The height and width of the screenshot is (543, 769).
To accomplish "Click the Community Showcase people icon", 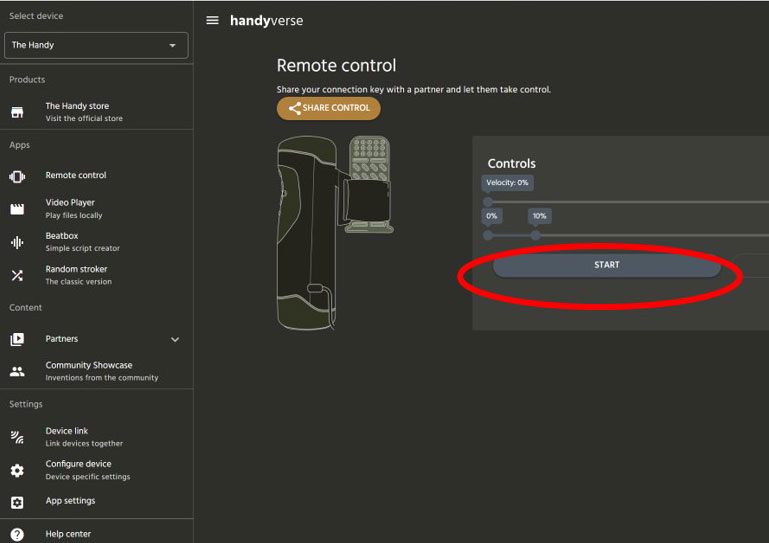I will point(17,371).
